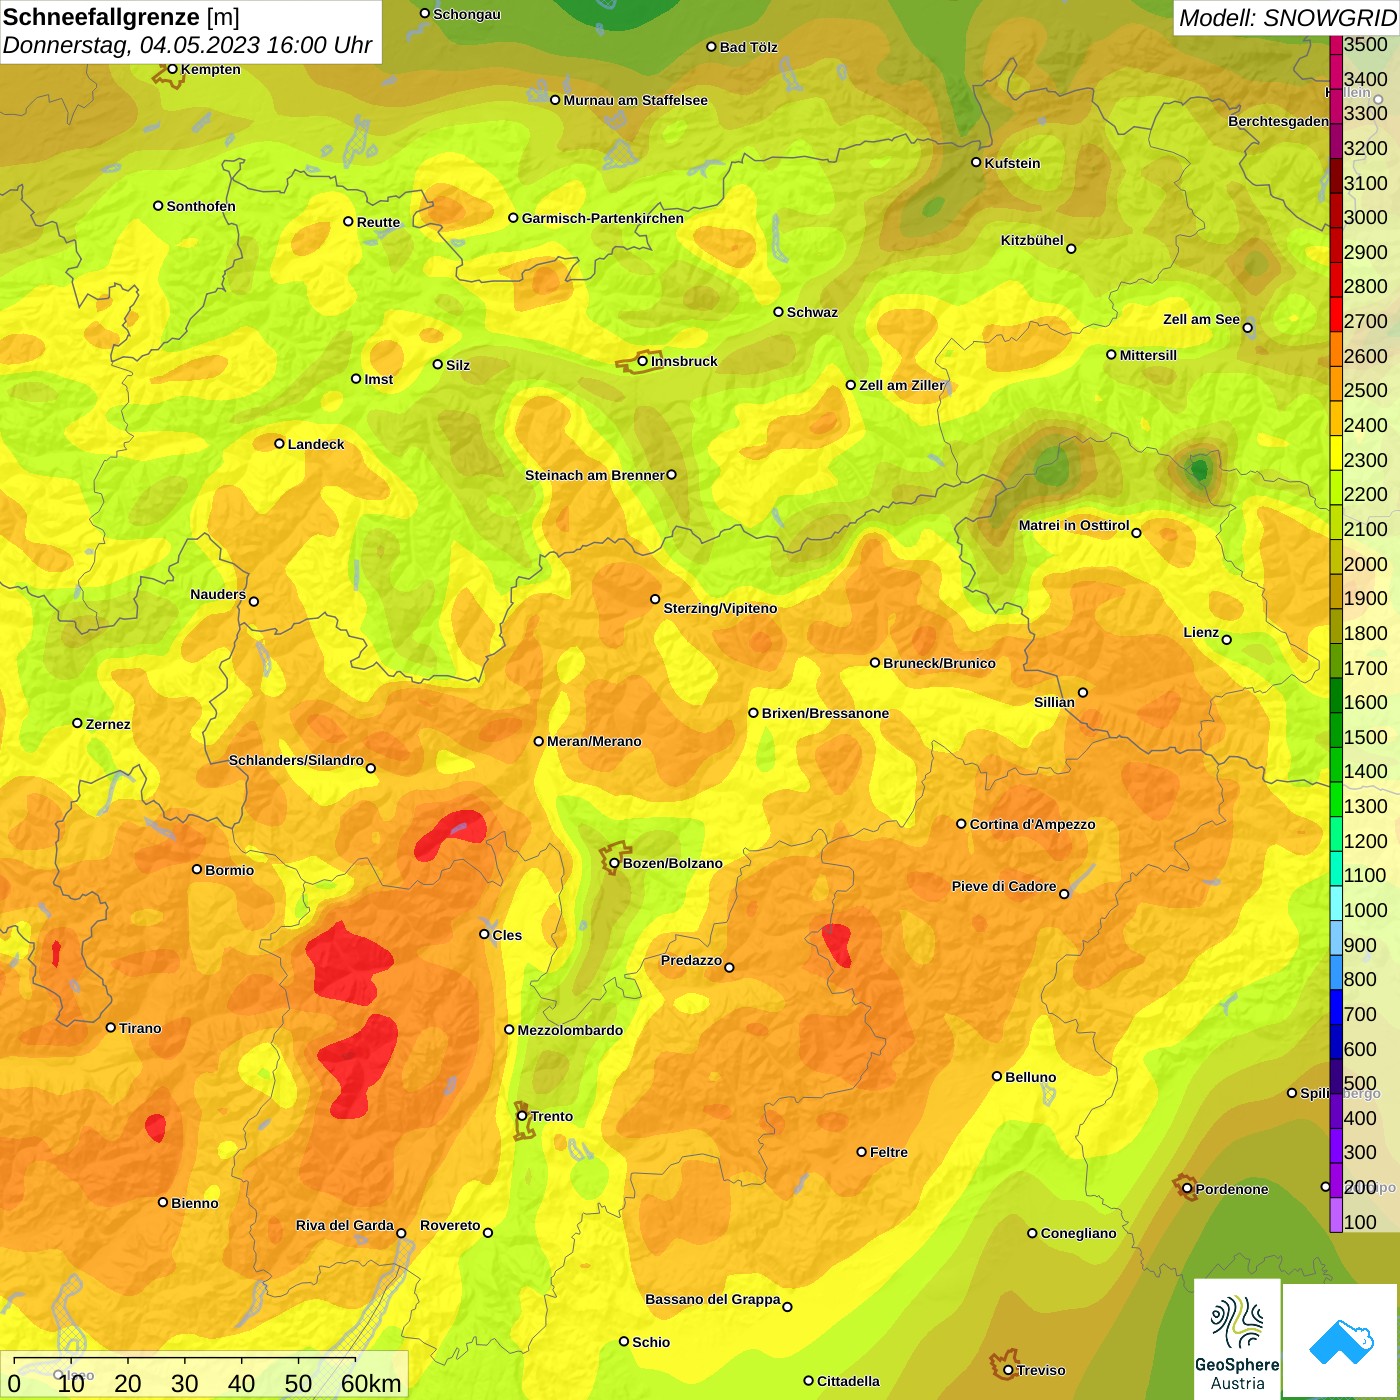Click the Kitzbühel location dot
Viewport: 1400px width, 1400px height.
point(1071,249)
